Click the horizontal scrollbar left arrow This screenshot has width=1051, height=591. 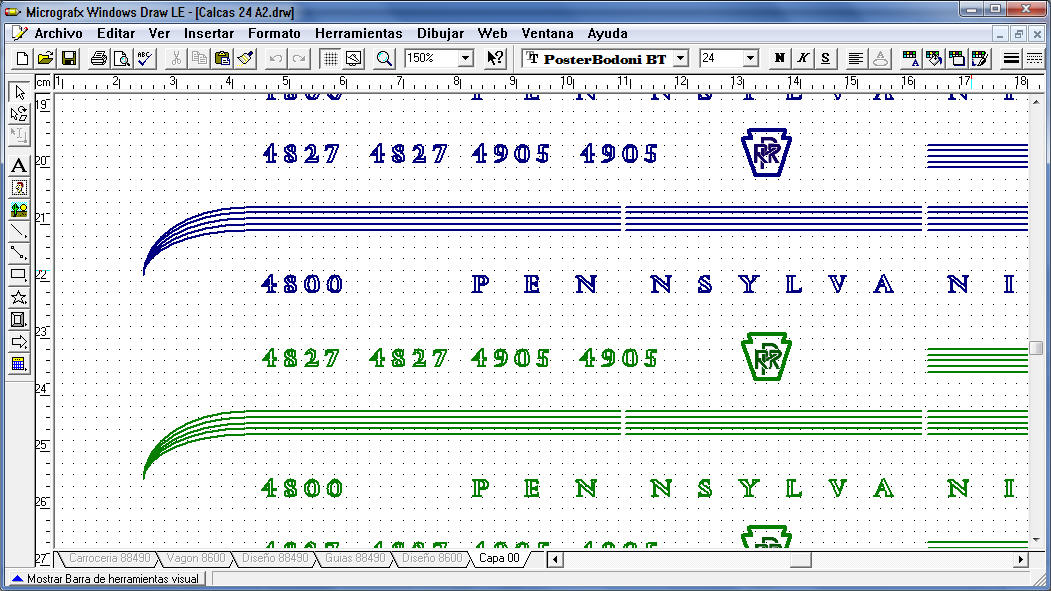[555, 560]
